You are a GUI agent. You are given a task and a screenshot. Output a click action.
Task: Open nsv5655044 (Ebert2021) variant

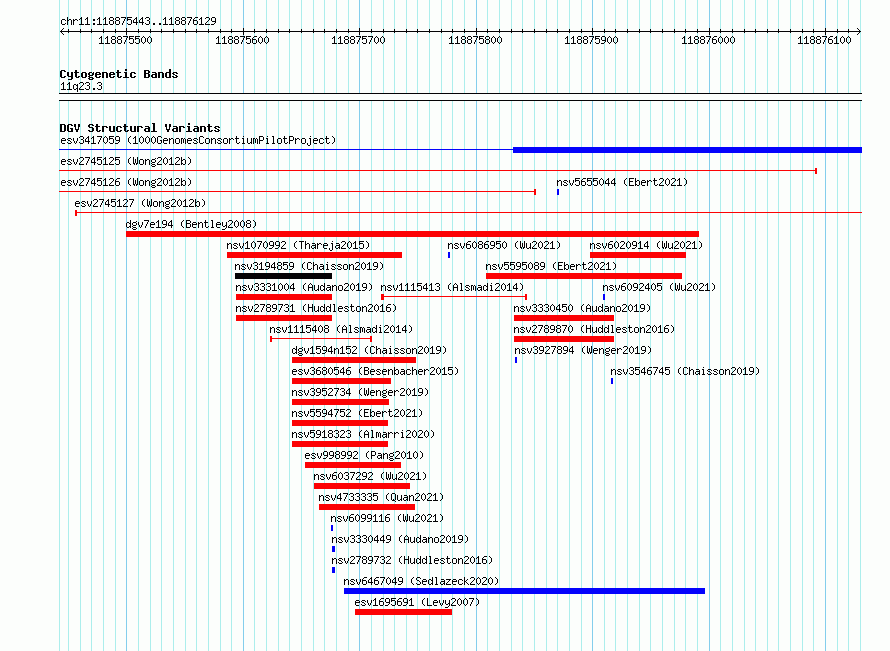click(622, 182)
